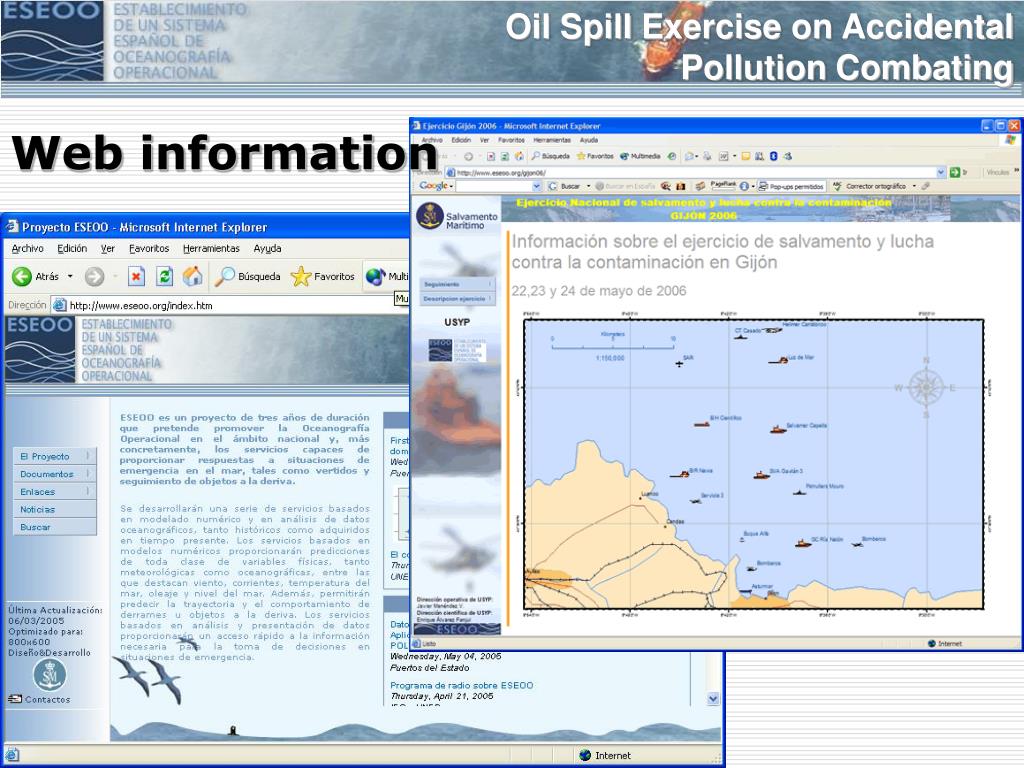Viewport: 1024px width, 768px height.
Task: Click Messenger icon at end of Gijón toolbar
Action: 788,157
